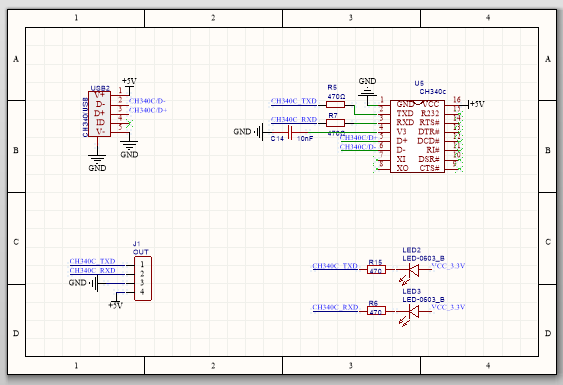
Task: Select the GND symbol at J1 pin 3
Action: click(83, 283)
